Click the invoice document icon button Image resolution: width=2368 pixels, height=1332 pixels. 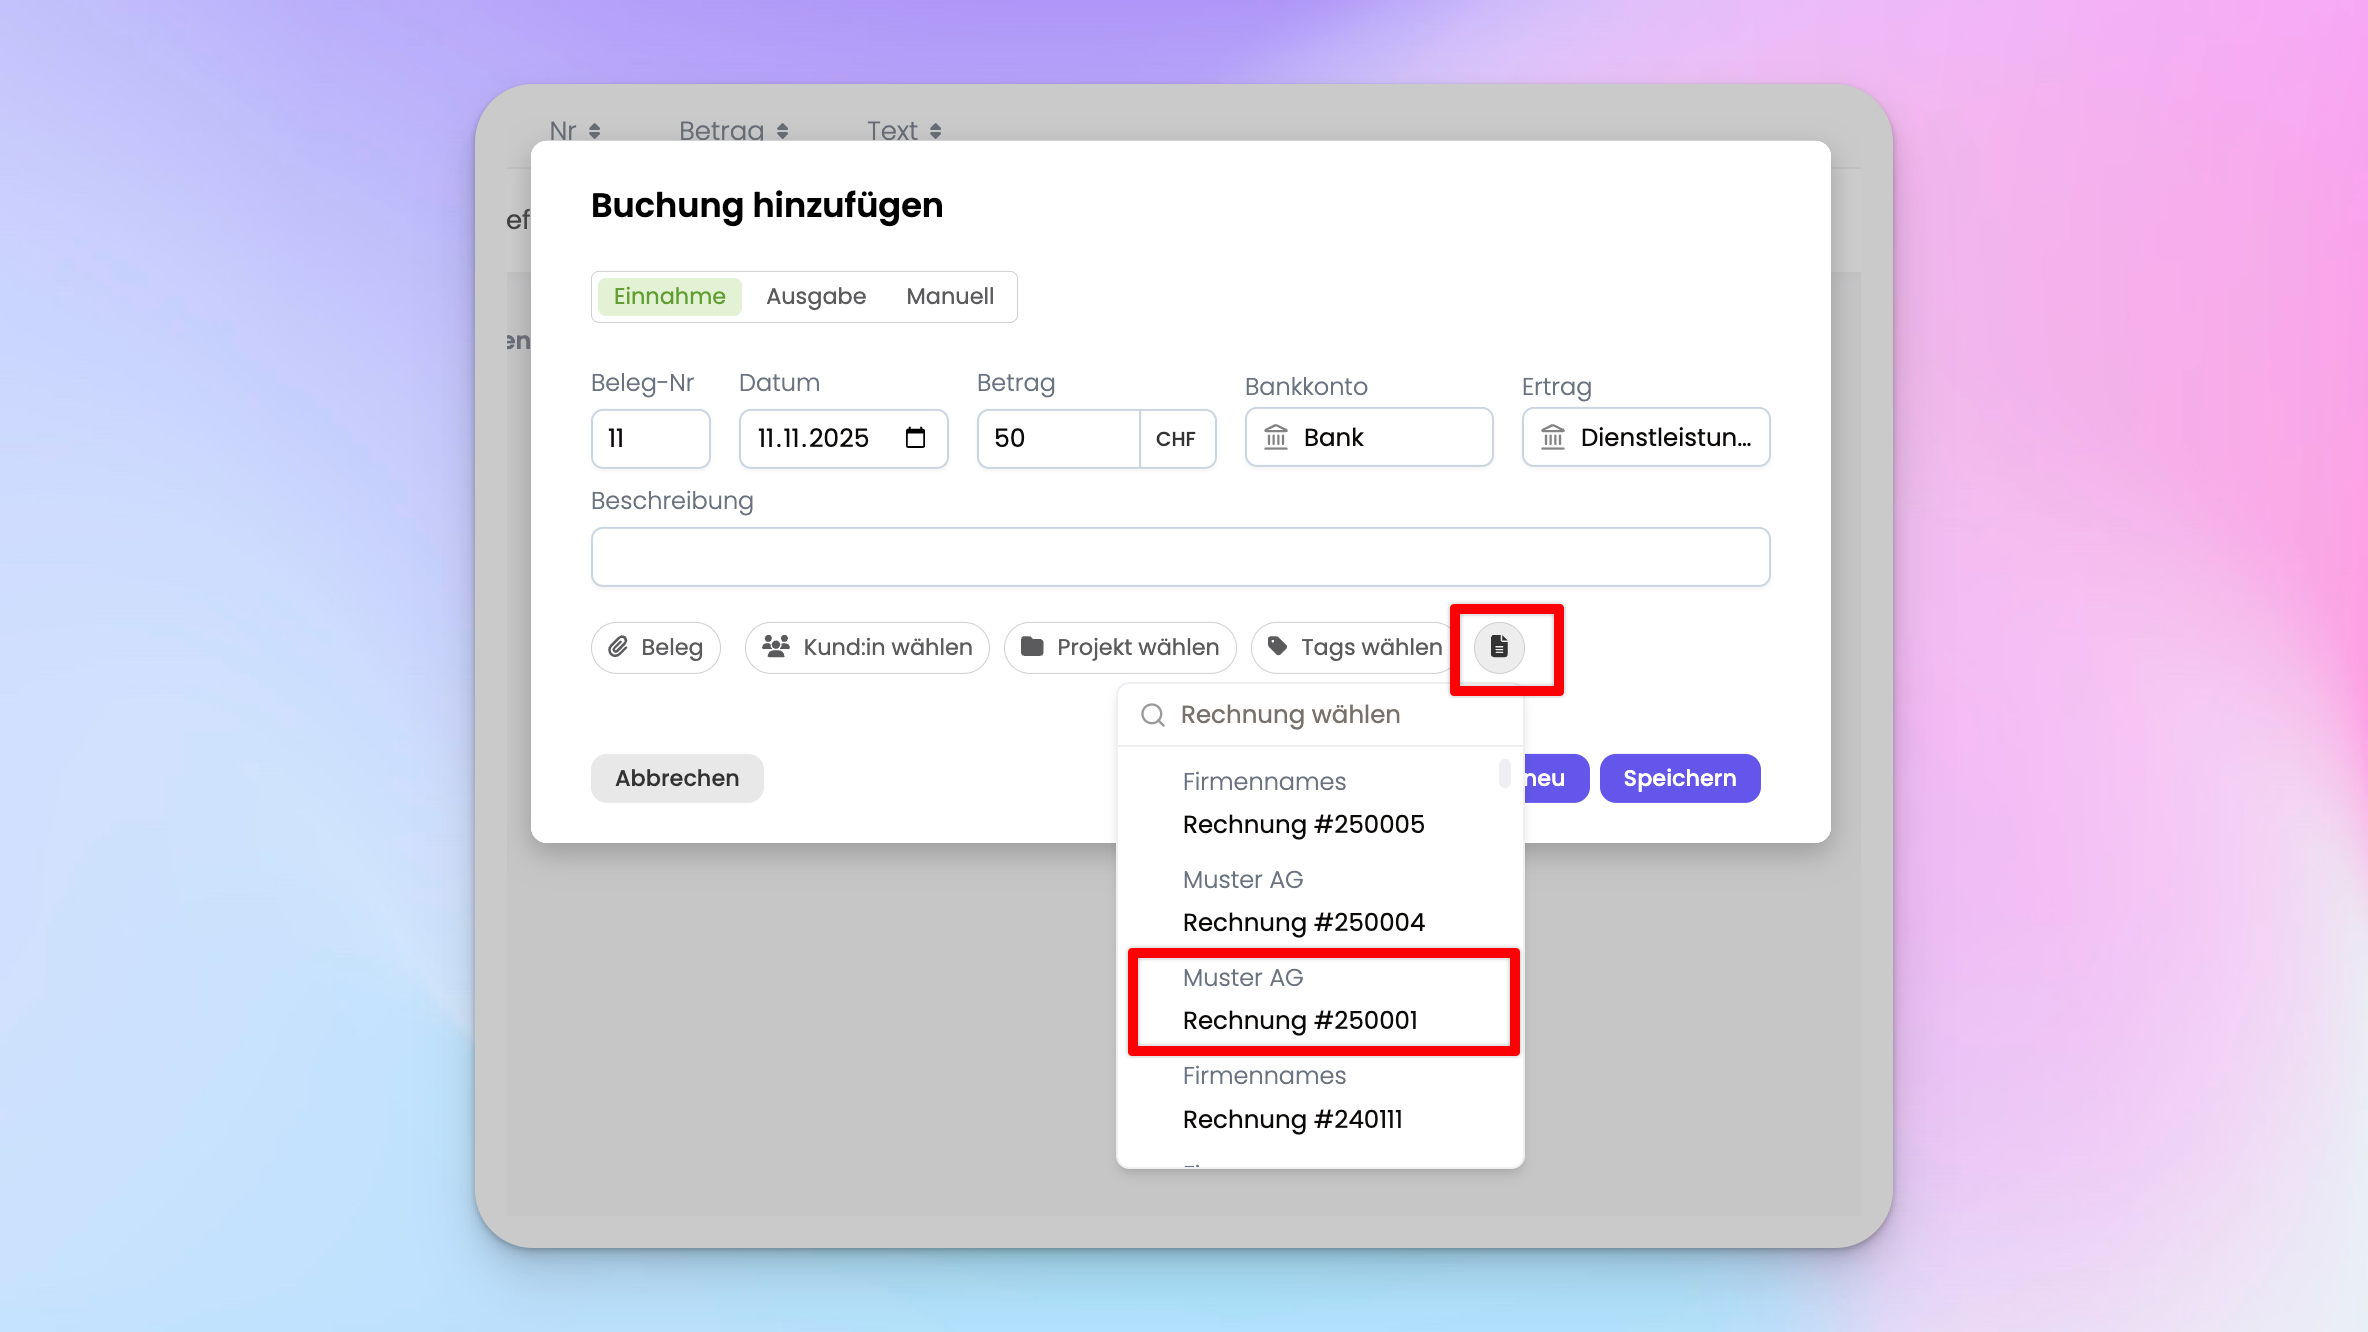[1498, 647]
